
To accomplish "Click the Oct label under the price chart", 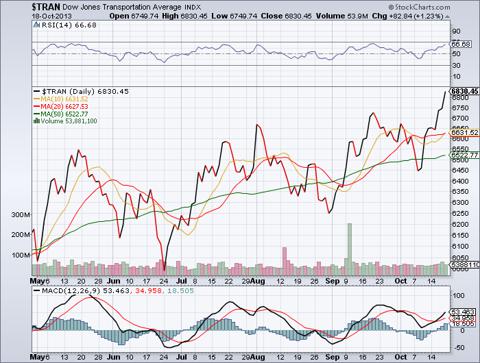I will pyautogui.click(x=401, y=281).
